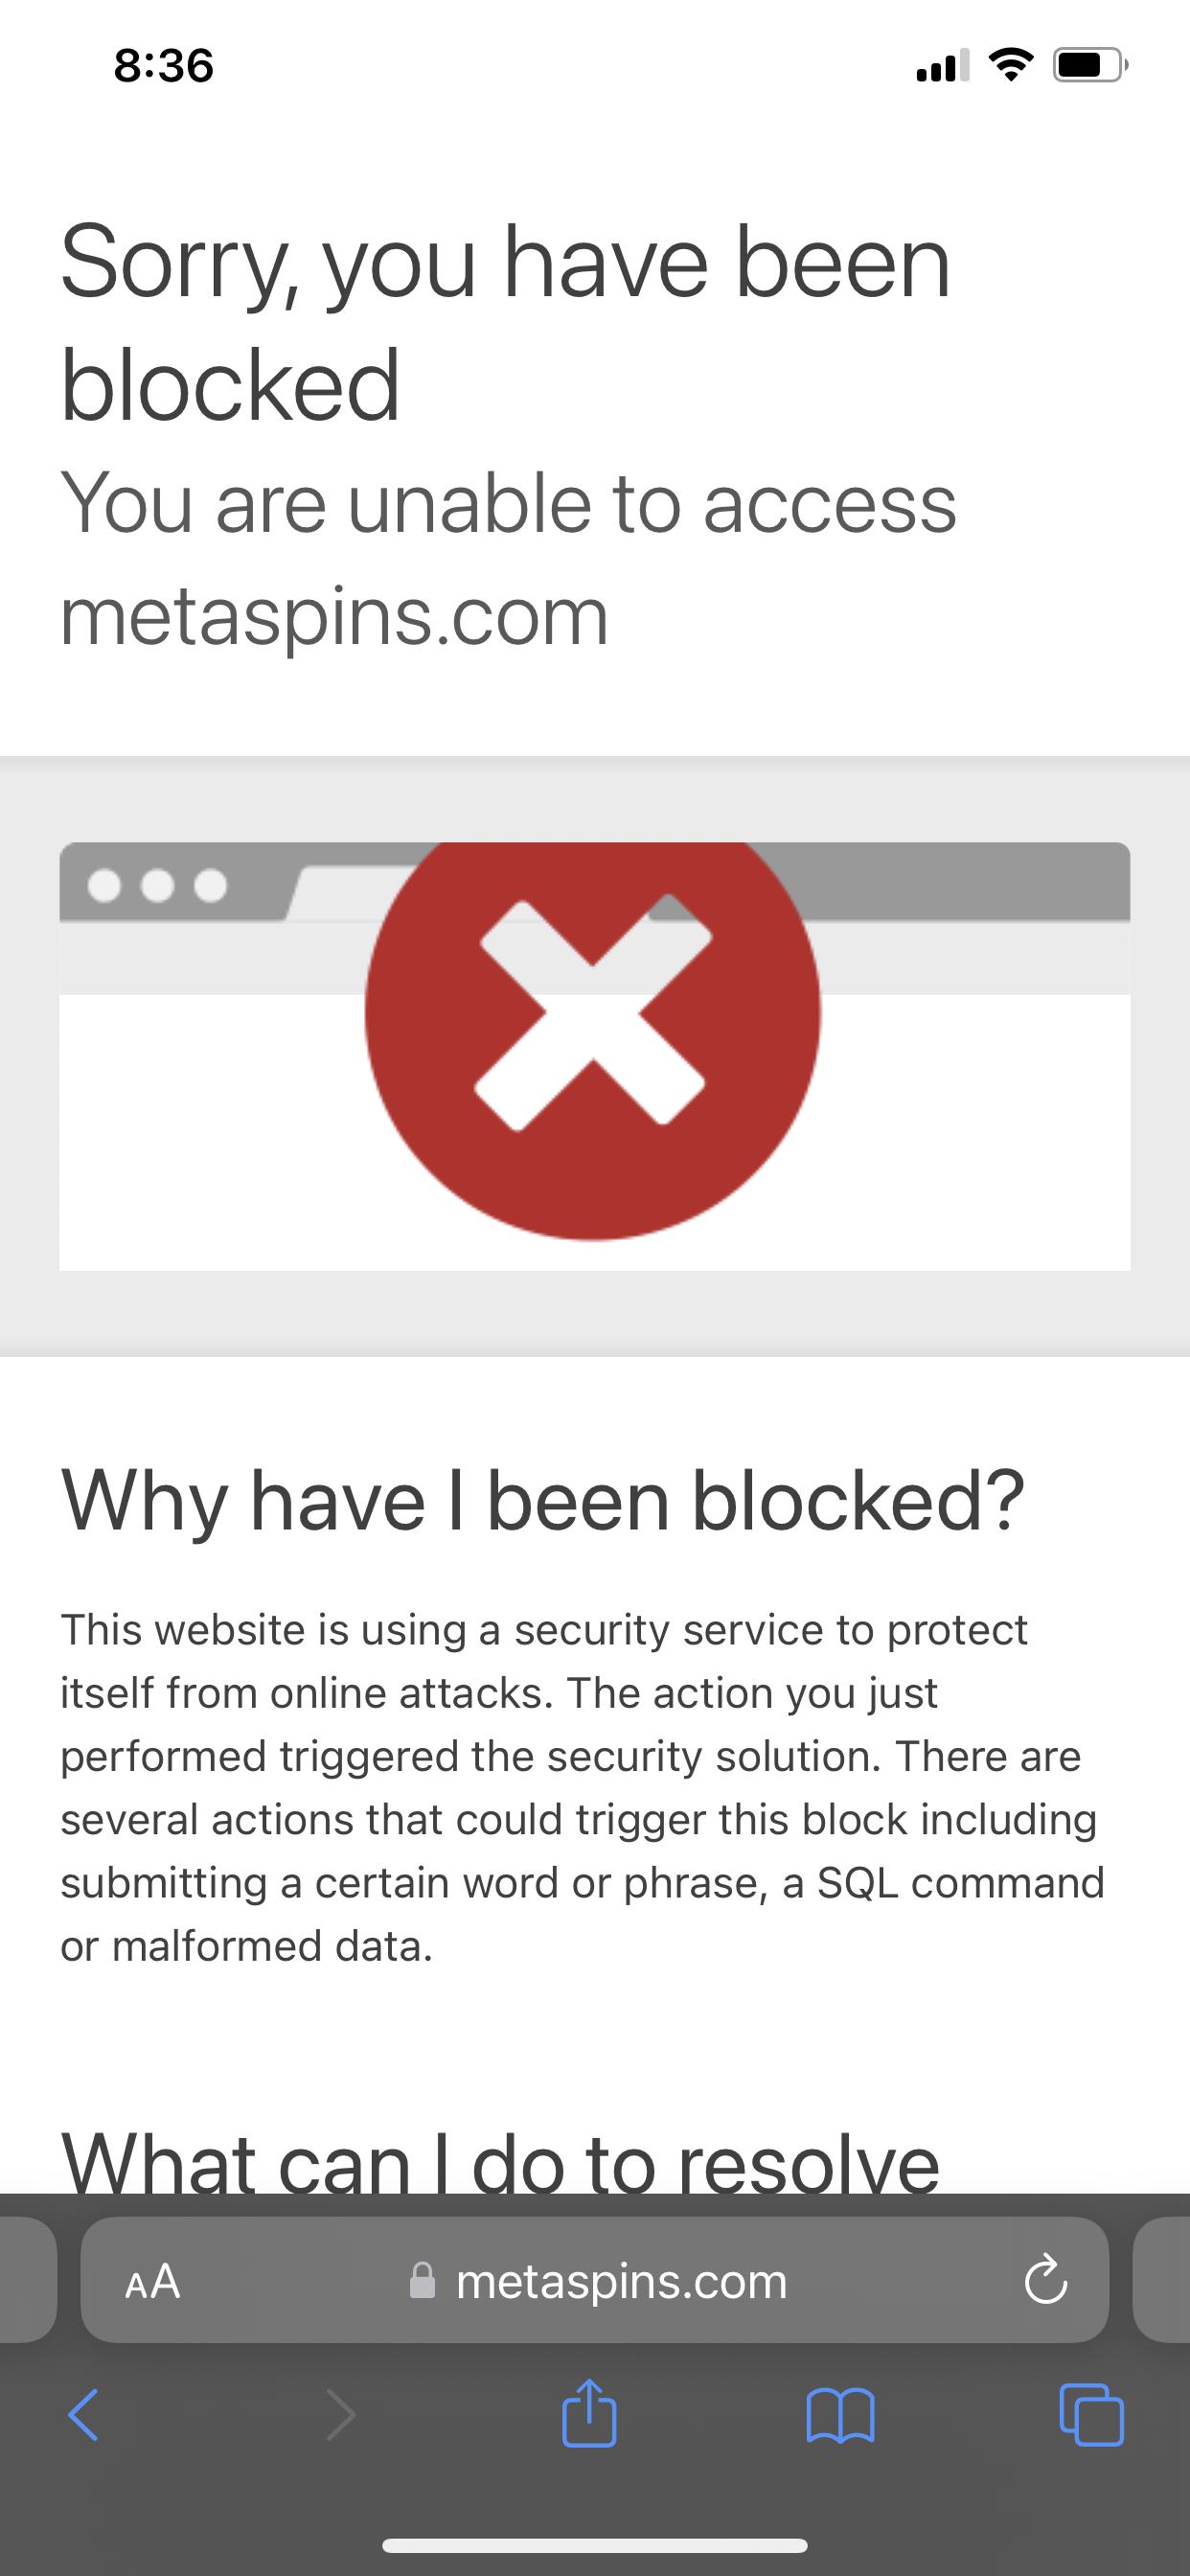Tap the Wi-Fi status icon
1190x2576 pixels.
tap(1010, 65)
